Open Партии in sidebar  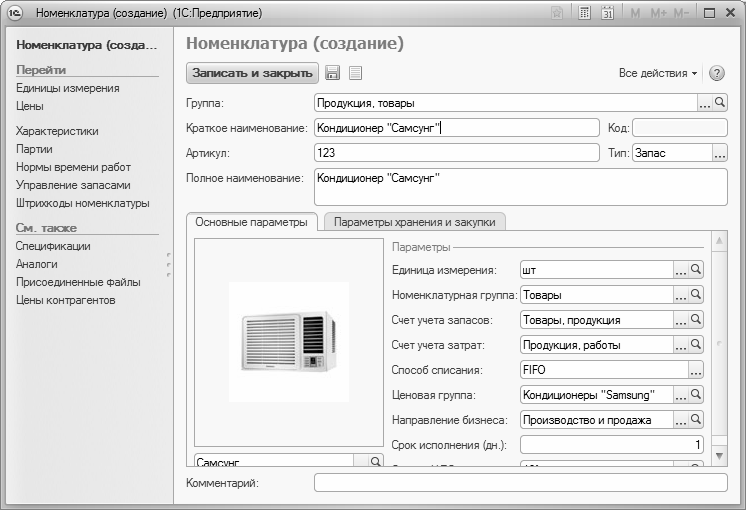(x=34, y=149)
